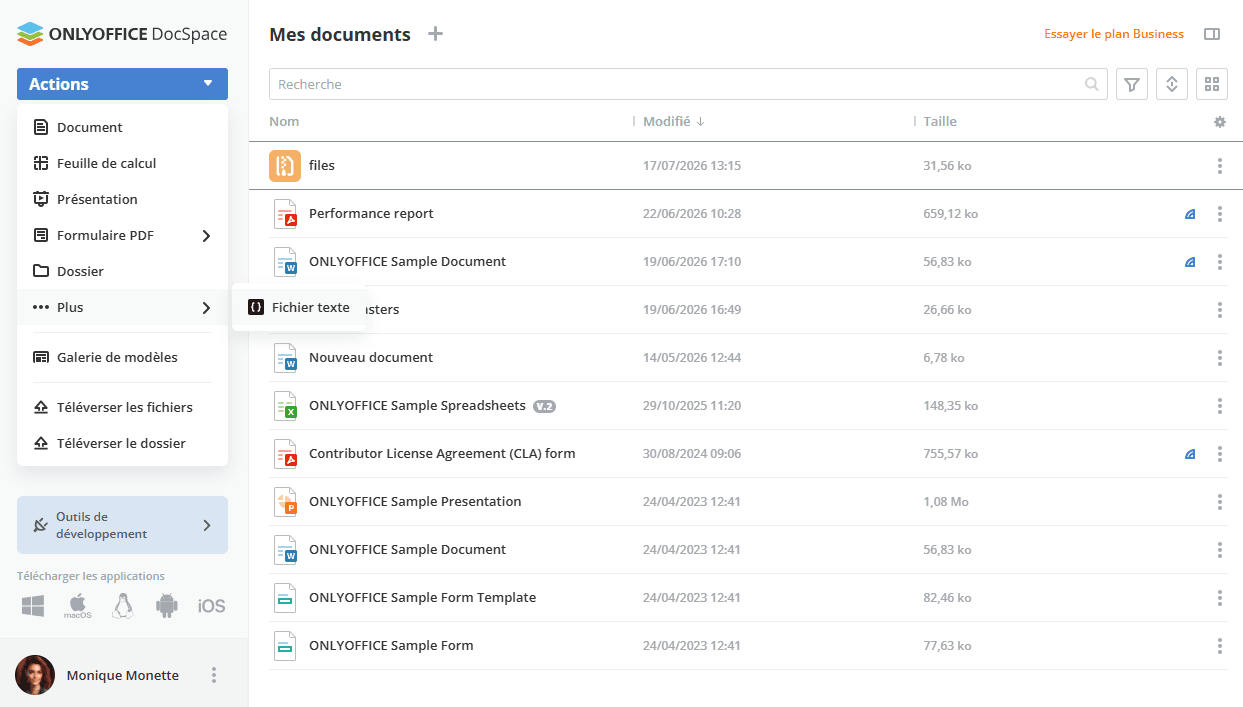Open the filter icon button
This screenshot has width=1243, height=707.
(1132, 84)
